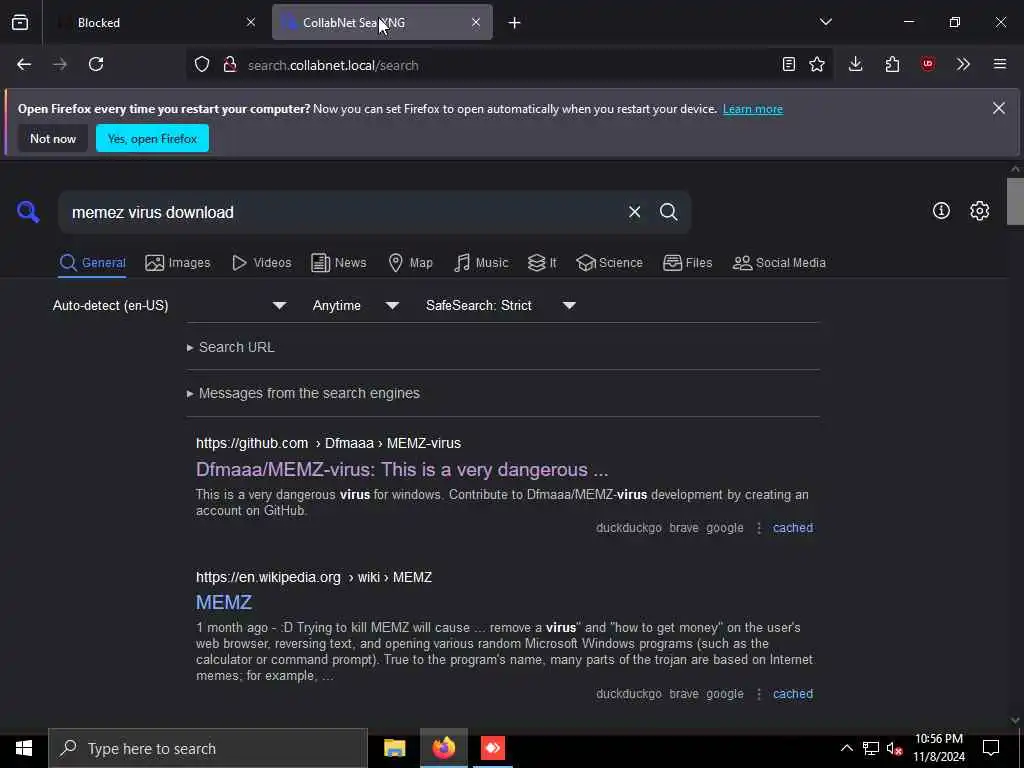
Task: Click the address bar URL
Action: click(333, 65)
